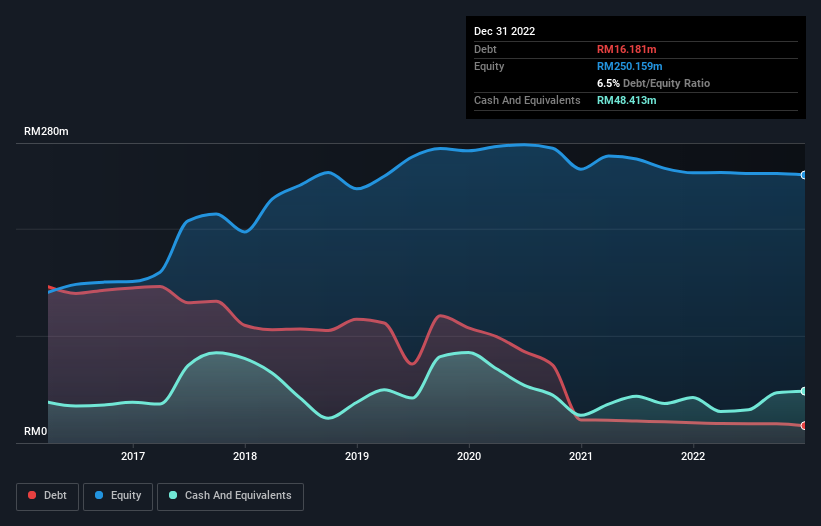Click the Dec 31 2022 tooltip date
821x526 pixels.
tap(505, 31)
